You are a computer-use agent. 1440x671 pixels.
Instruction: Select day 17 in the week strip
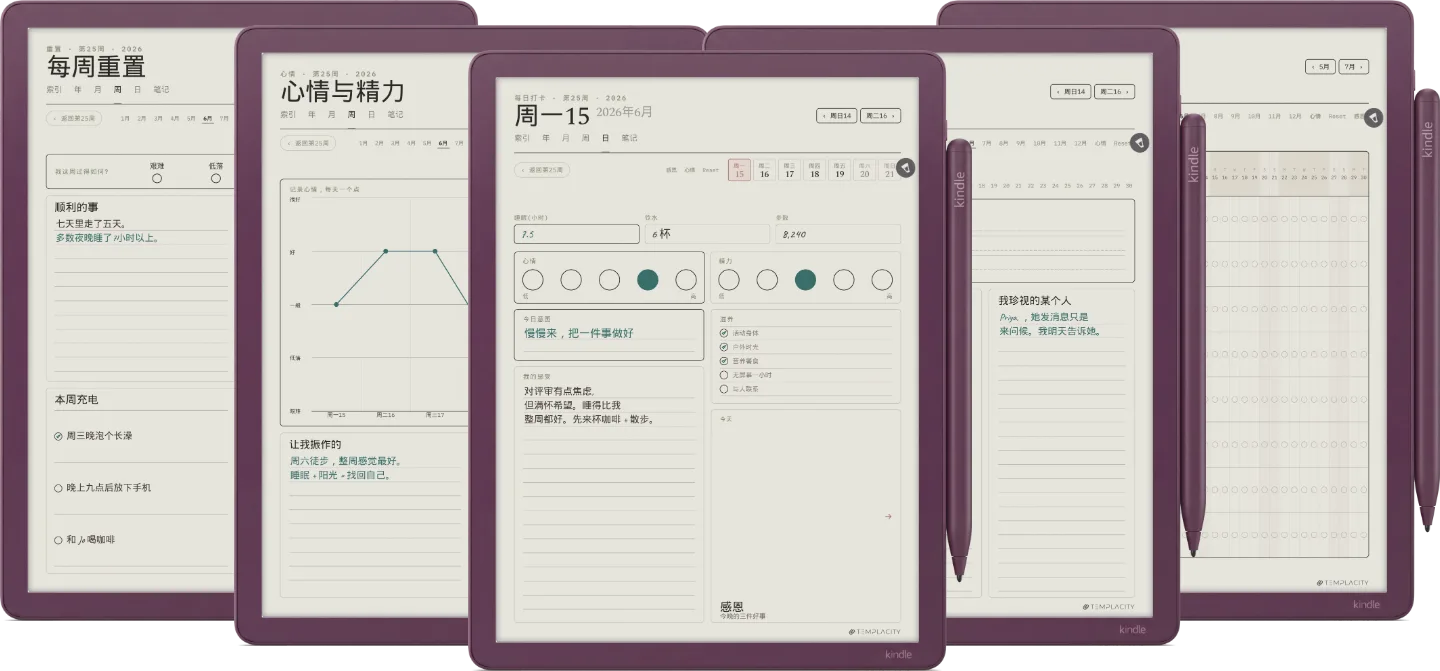point(789,170)
